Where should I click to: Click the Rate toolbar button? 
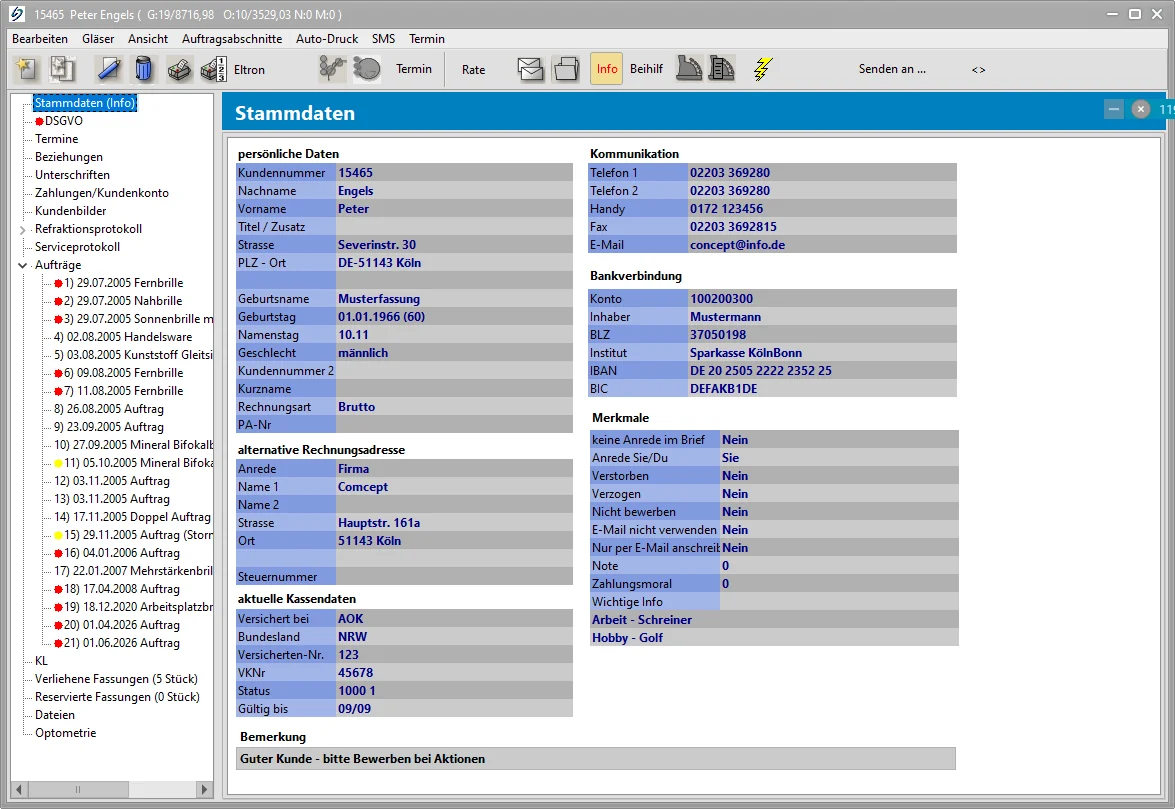pos(474,70)
